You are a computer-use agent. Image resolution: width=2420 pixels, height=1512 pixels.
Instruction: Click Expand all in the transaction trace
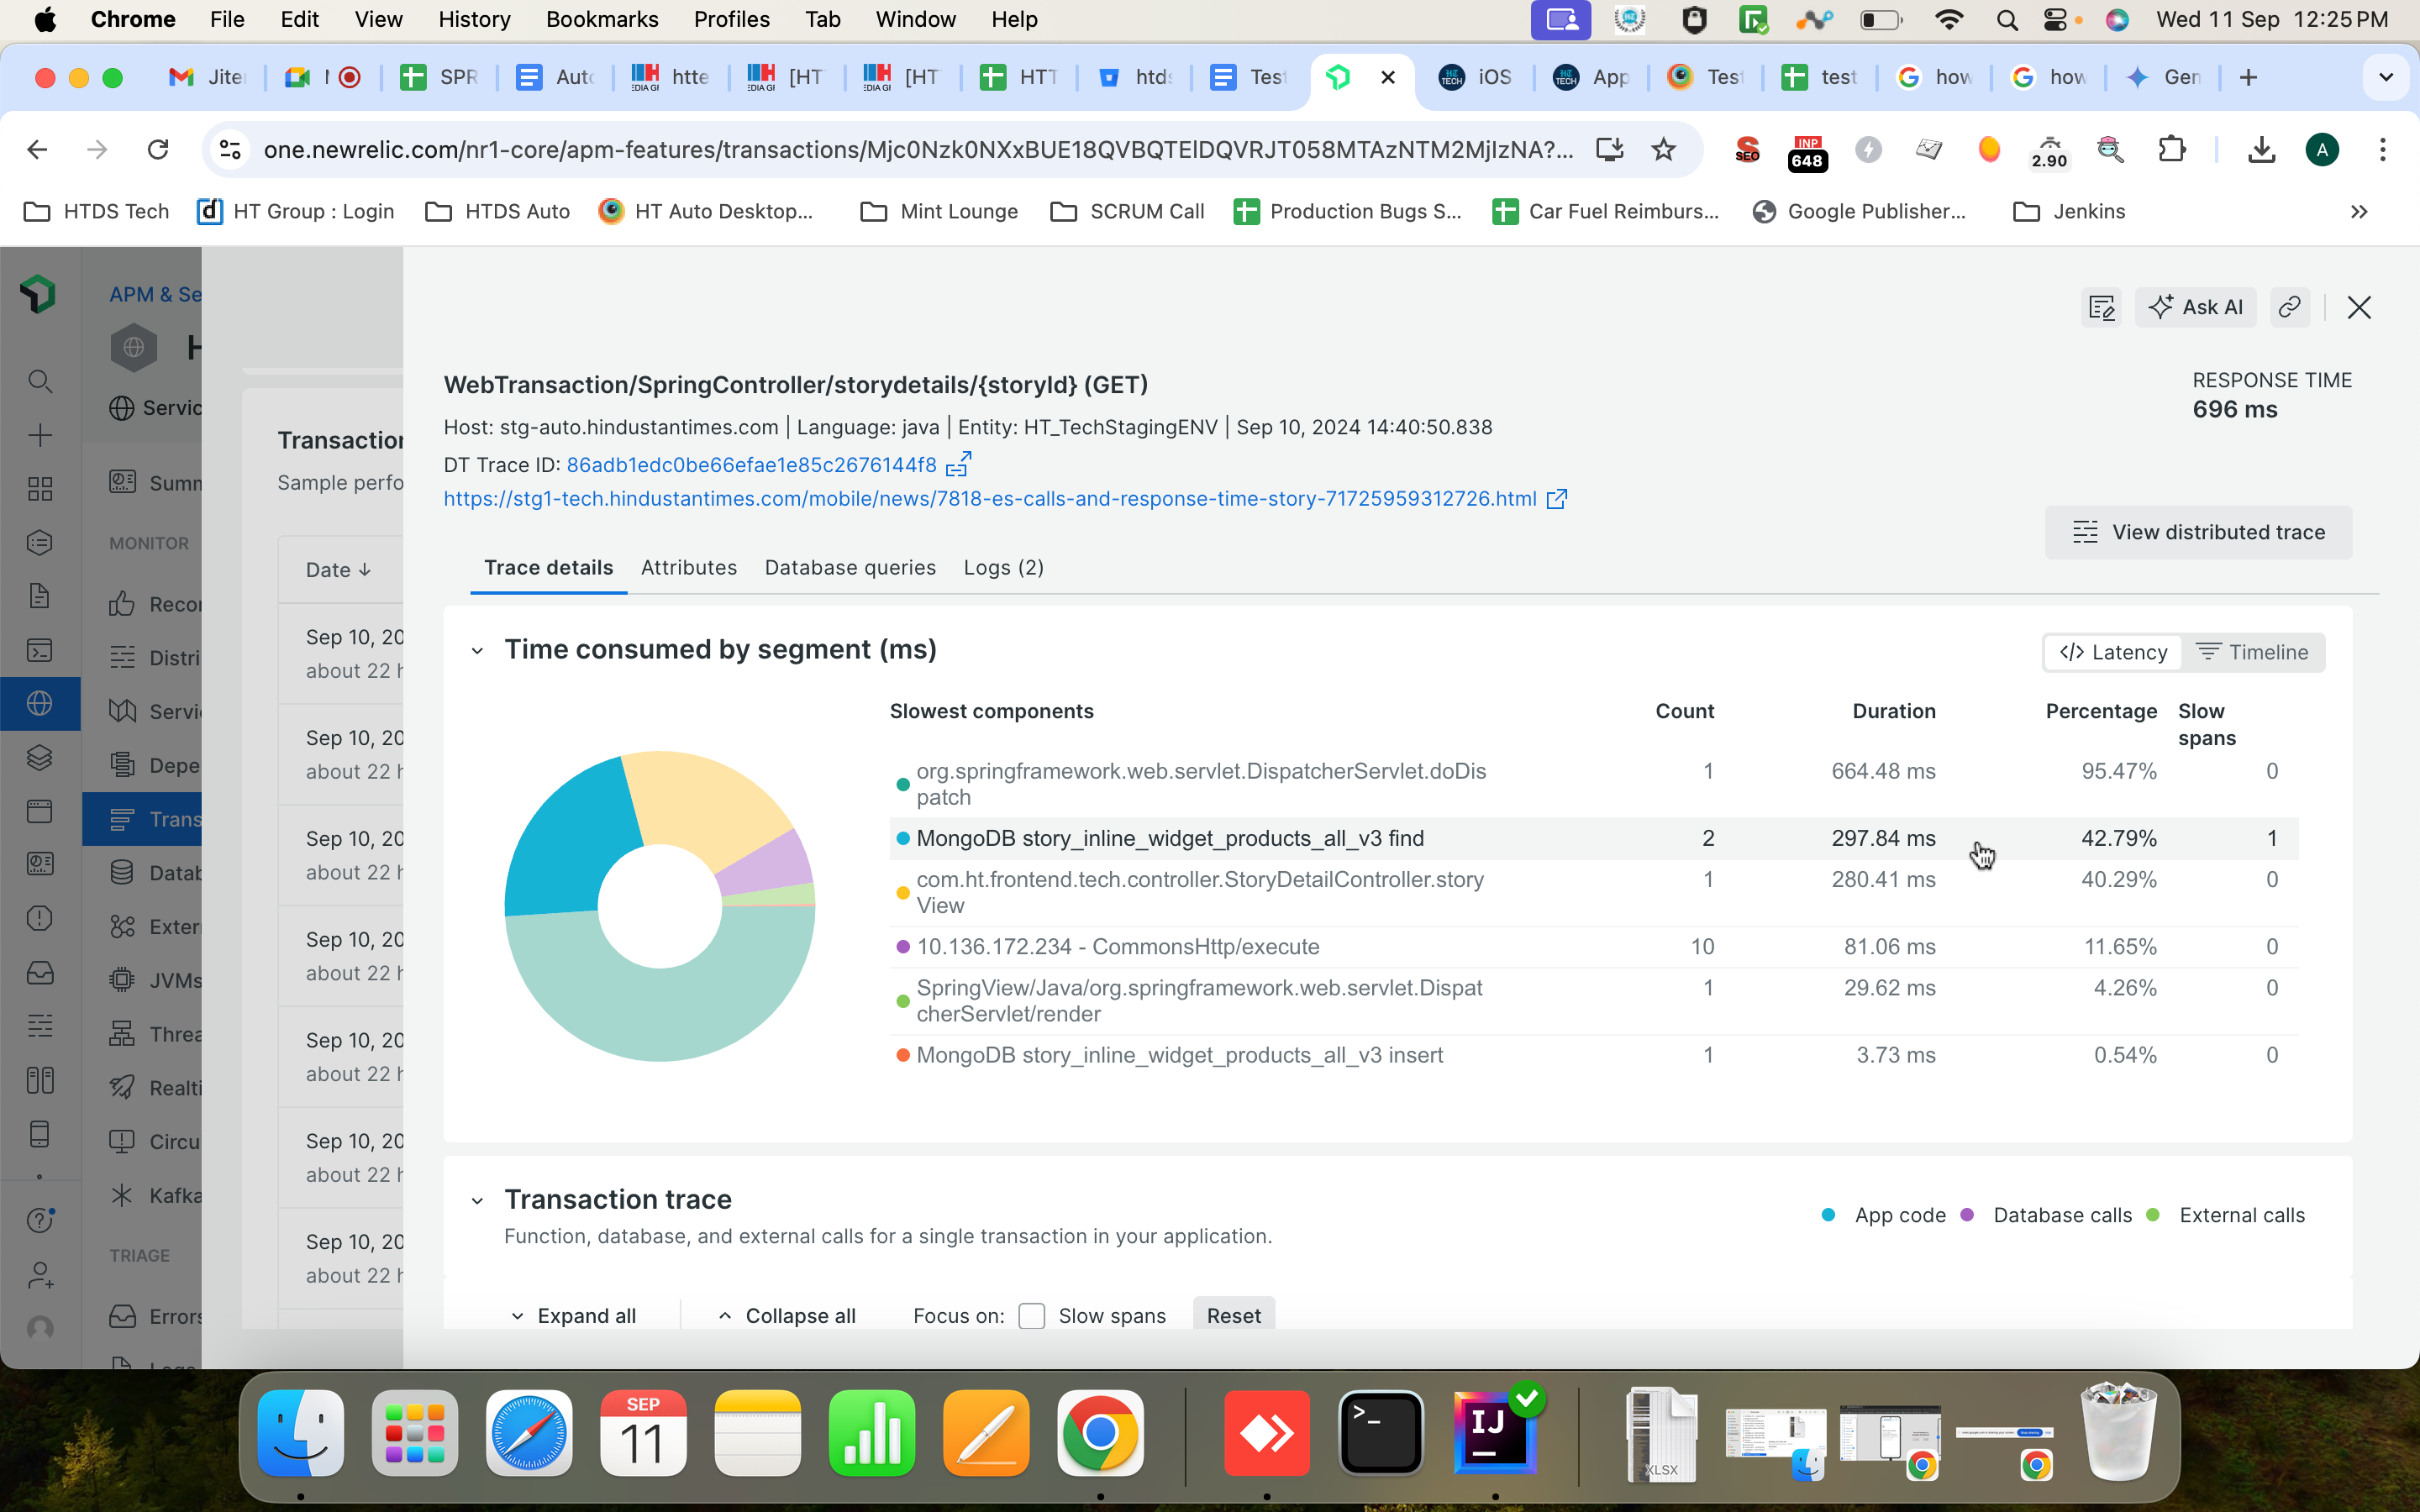click(x=574, y=1315)
